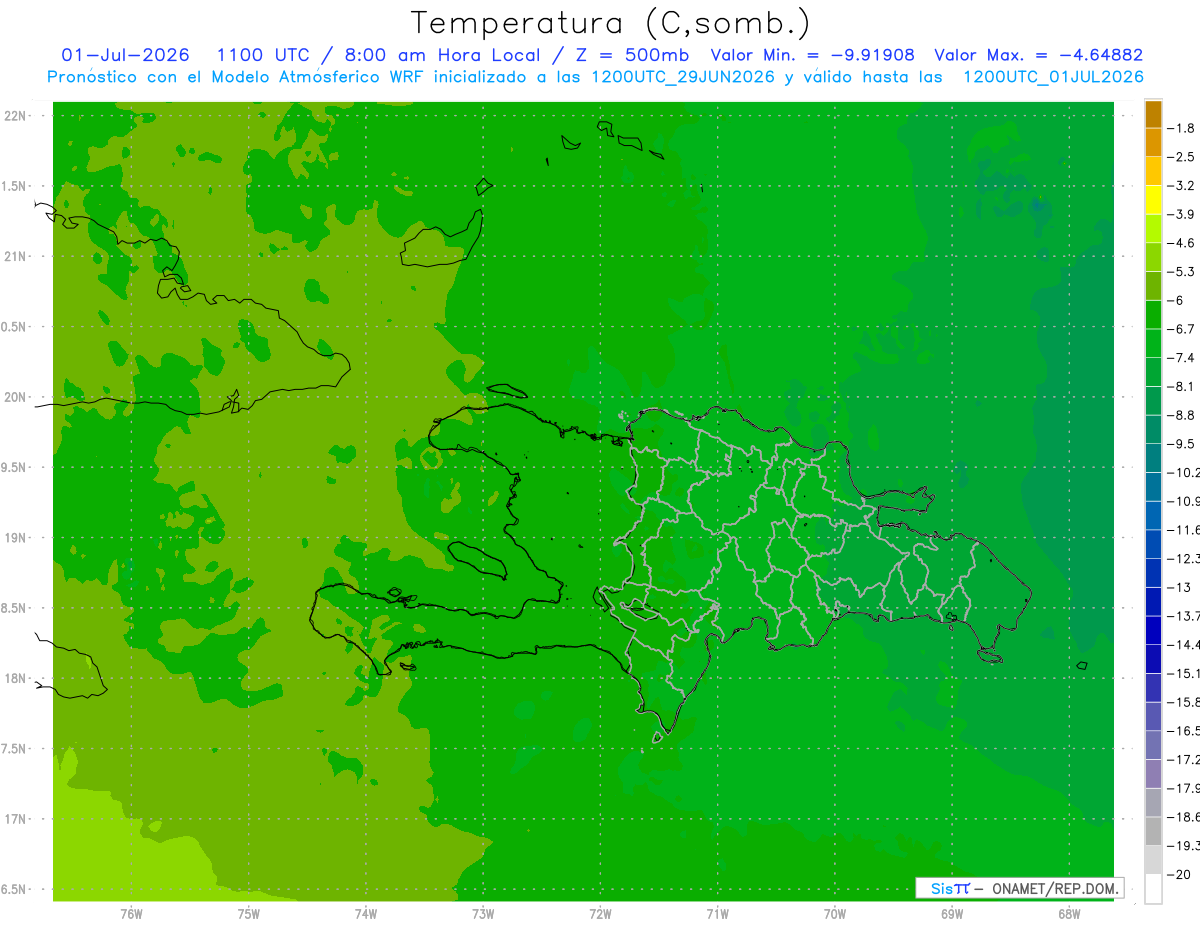Pick the yellow swatch between -3.2 and -3.9
This screenshot has width=1200, height=927.
(1153, 200)
